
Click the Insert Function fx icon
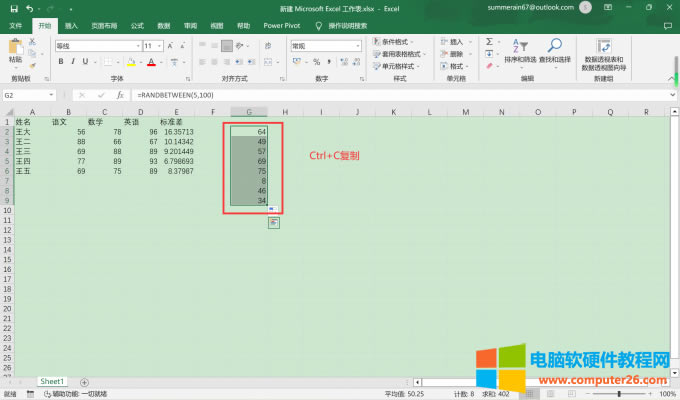tap(119, 95)
